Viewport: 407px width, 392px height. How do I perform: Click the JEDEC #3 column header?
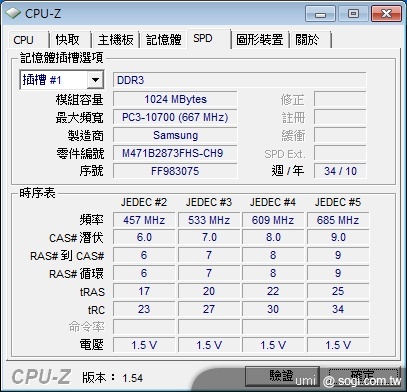click(209, 202)
